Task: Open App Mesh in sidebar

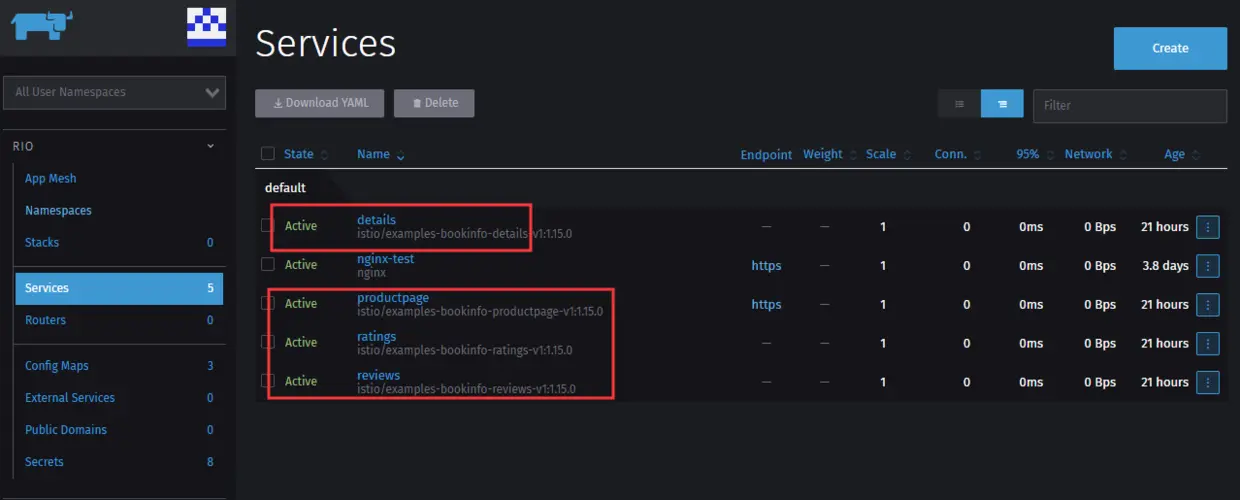Action: [x=51, y=178]
